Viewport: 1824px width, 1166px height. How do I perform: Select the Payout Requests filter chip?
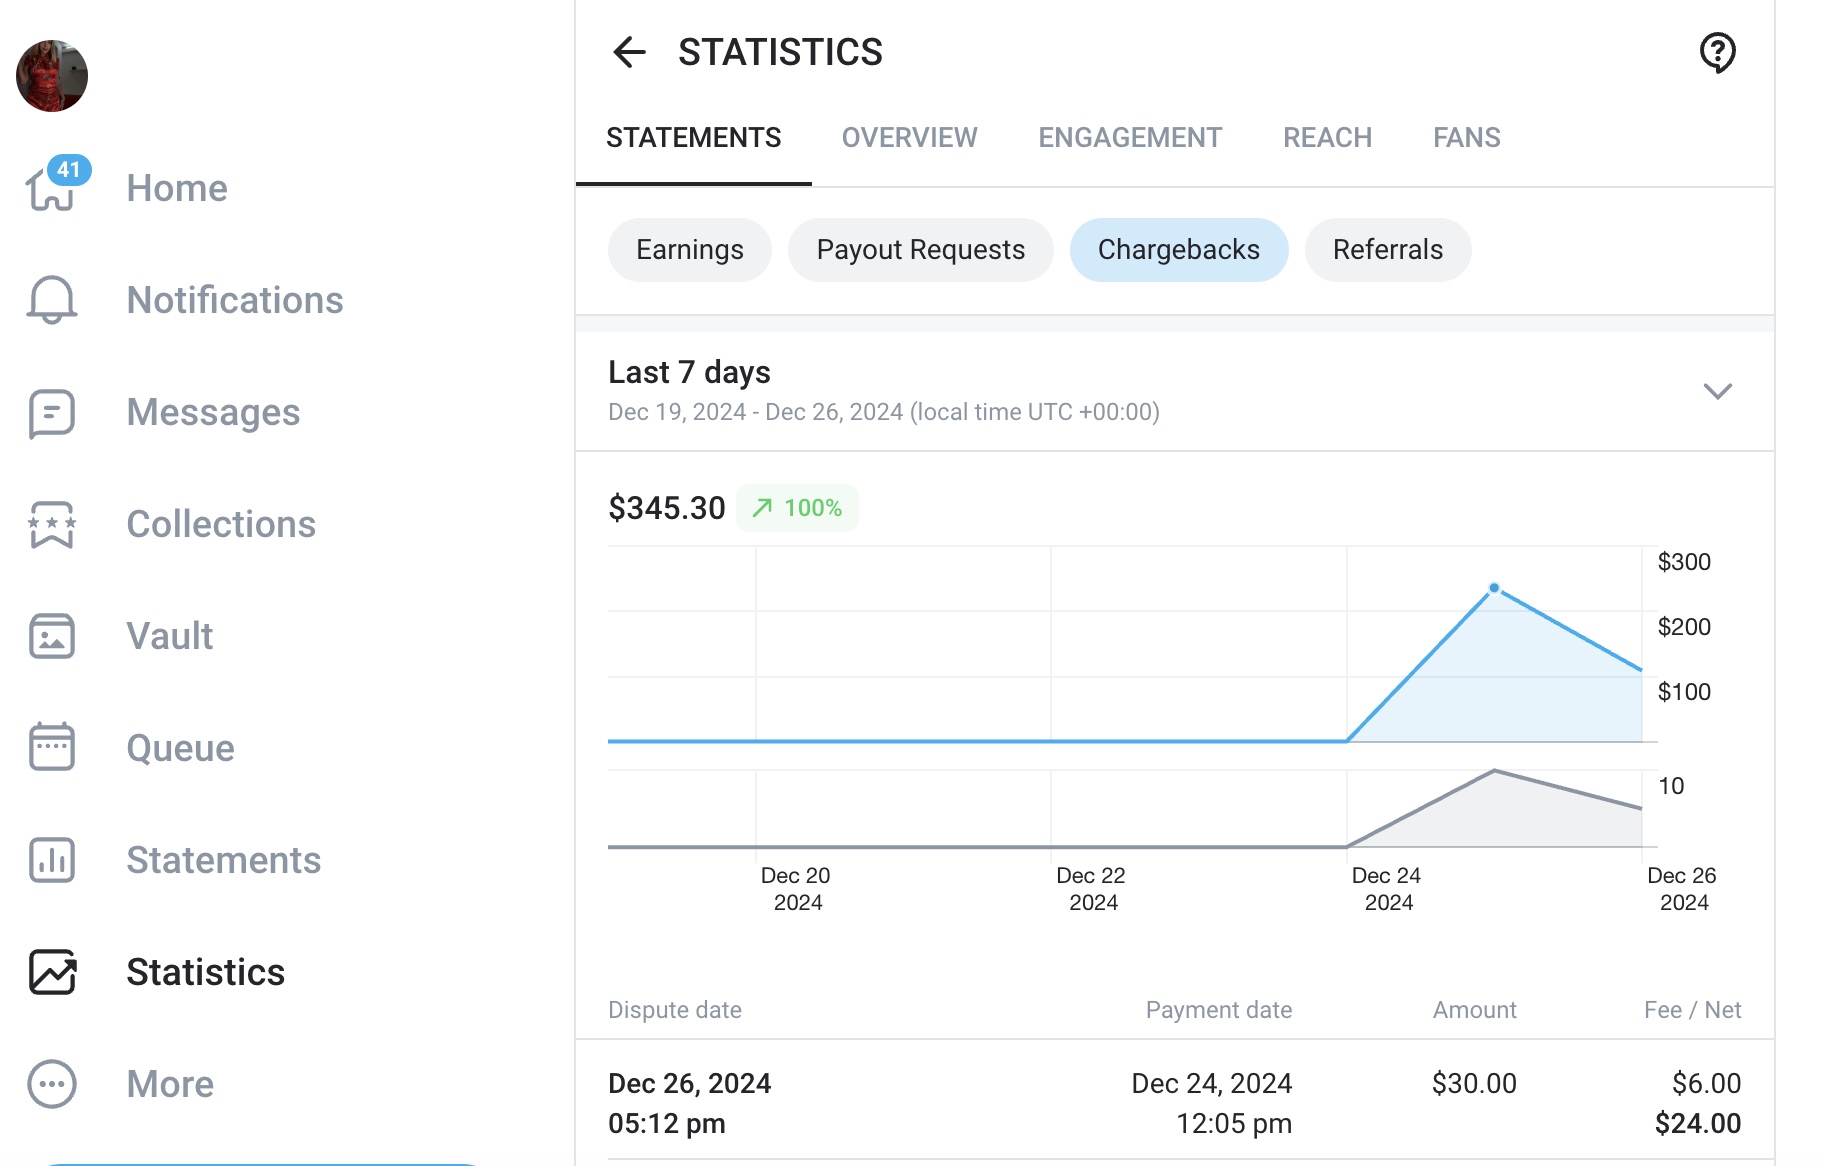click(x=920, y=250)
